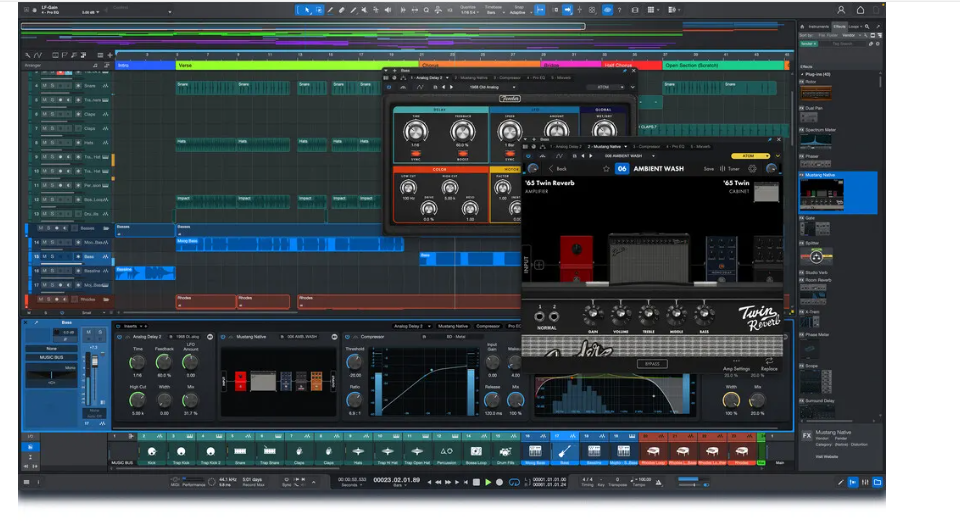Solo the Claps track
960x521 pixels.
tap(51, 114)
